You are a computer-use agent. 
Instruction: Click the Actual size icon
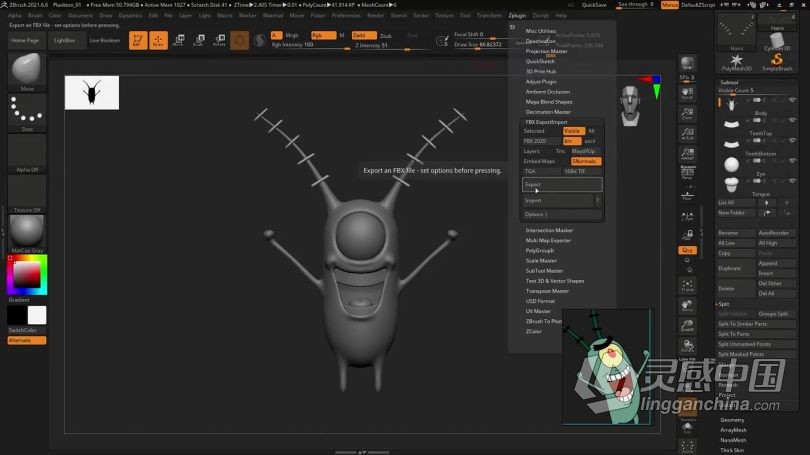pos(687,133)
